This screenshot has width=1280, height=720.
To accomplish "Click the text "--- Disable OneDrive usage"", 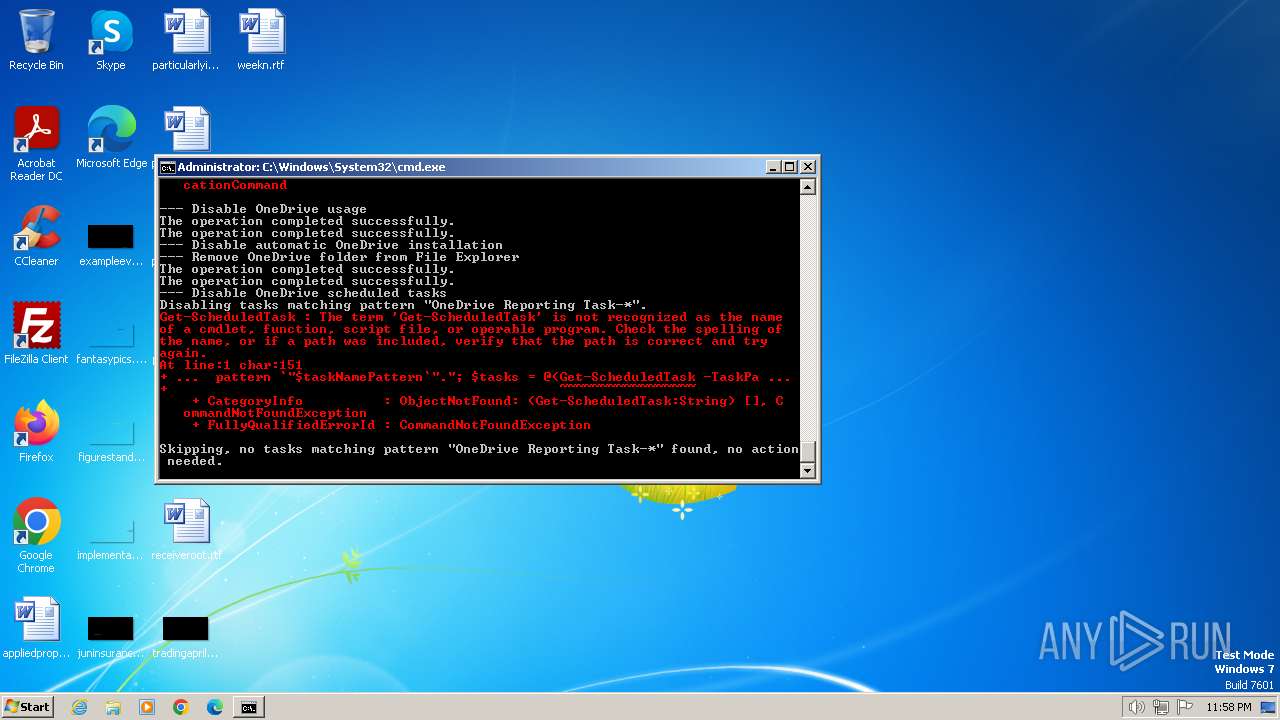I will tap(263, 209).
